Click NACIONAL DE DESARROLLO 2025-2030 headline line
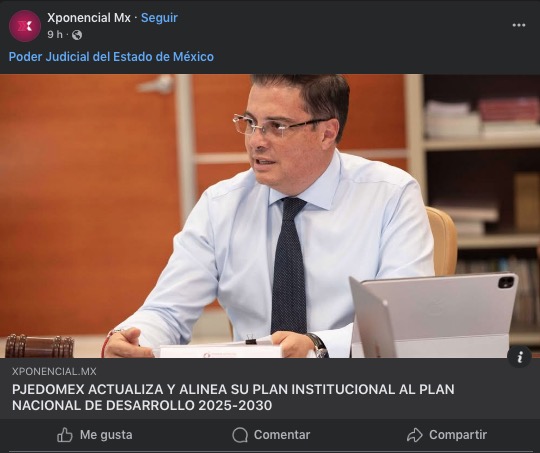 (x=142, y=405)
